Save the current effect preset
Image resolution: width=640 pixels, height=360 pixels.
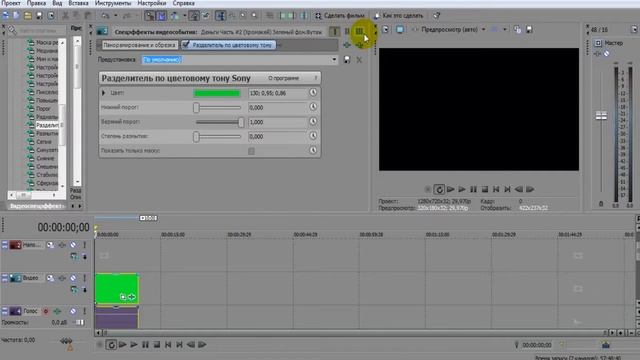click(x=347, y=60)
